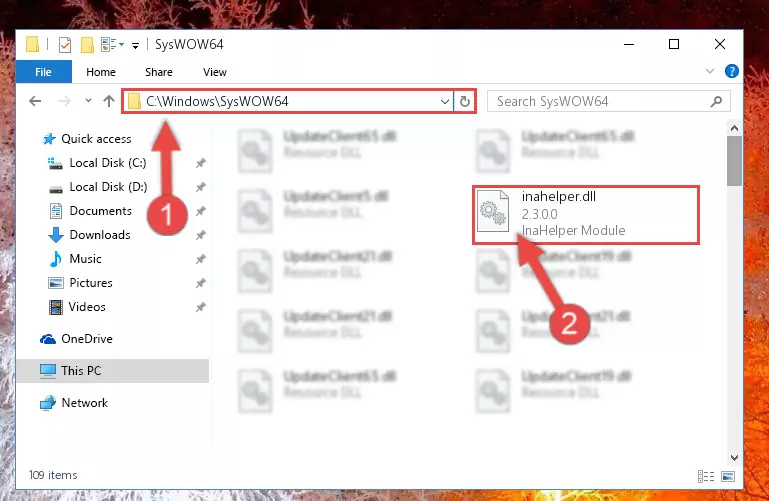Click the pin icon beside Music
This screenshot has height=501, width=769.
pos(201,259)
